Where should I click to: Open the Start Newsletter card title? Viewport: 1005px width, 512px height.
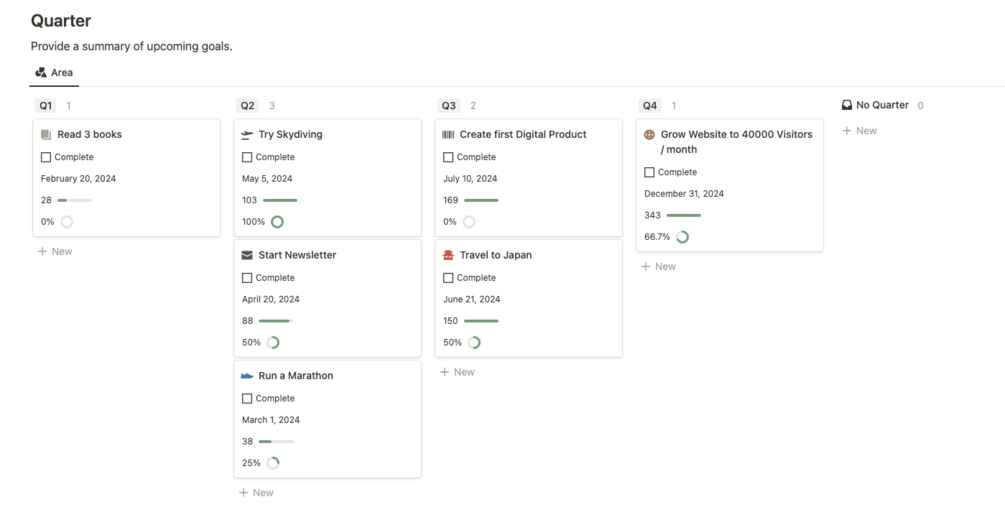pos(297,255)
